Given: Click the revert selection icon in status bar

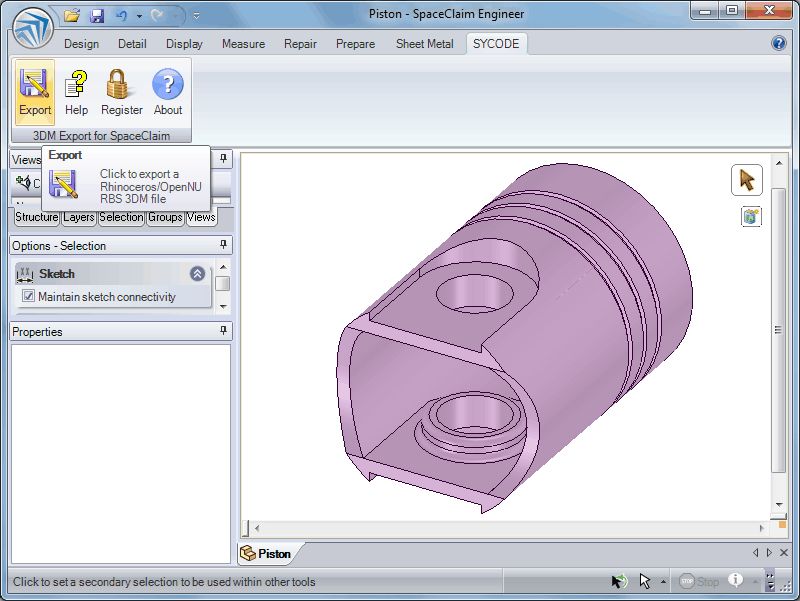Looking at the screenshot, I should click(x=620, y=581).
